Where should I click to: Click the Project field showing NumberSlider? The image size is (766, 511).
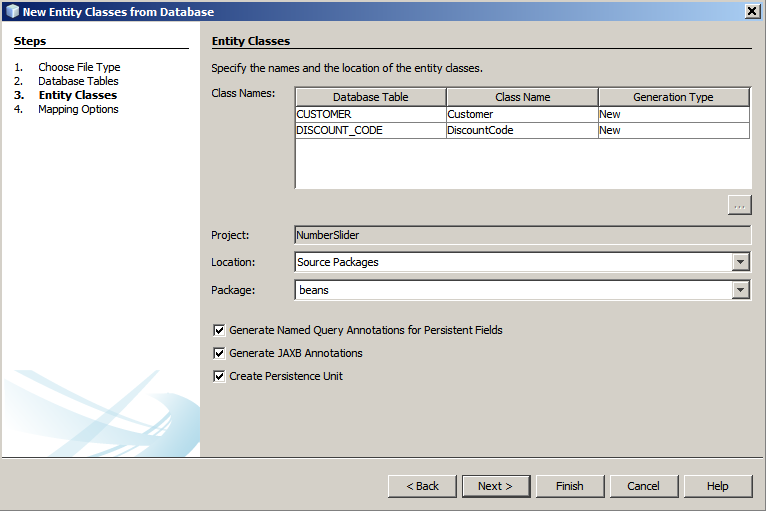[522, 235]
